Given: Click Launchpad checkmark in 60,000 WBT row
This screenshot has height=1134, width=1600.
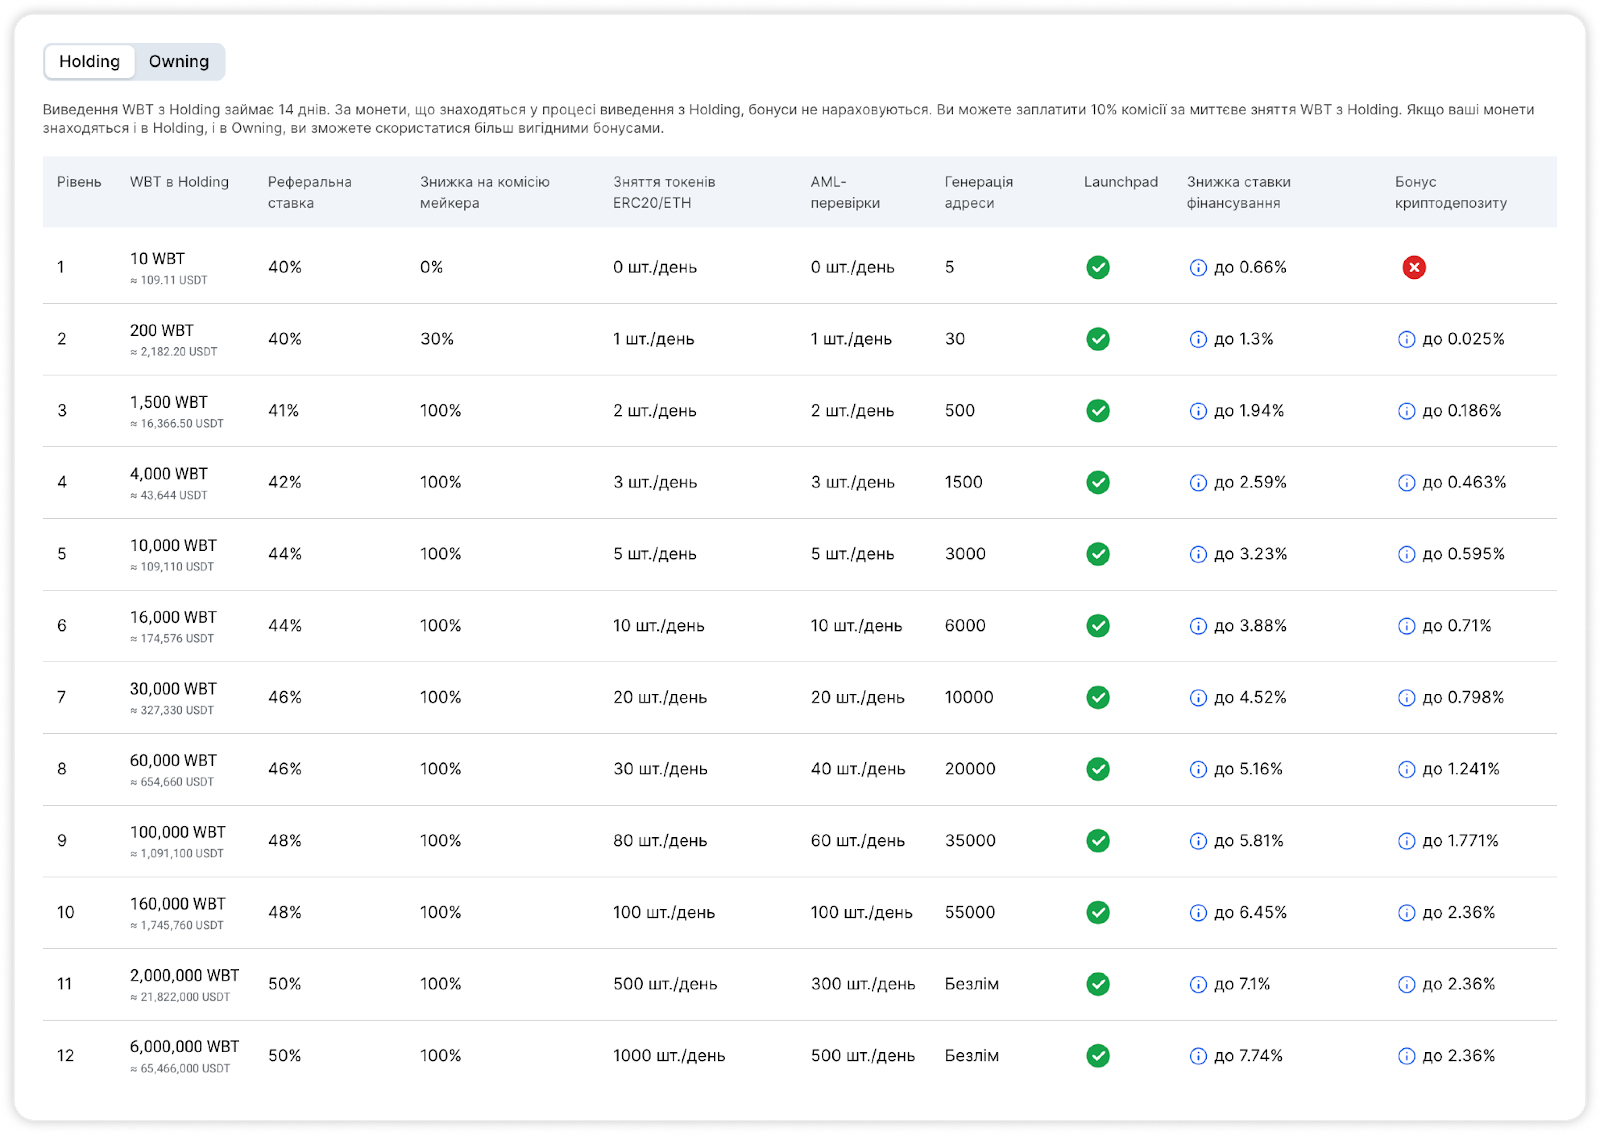Looking at the screenshot, I should 1098,769.
